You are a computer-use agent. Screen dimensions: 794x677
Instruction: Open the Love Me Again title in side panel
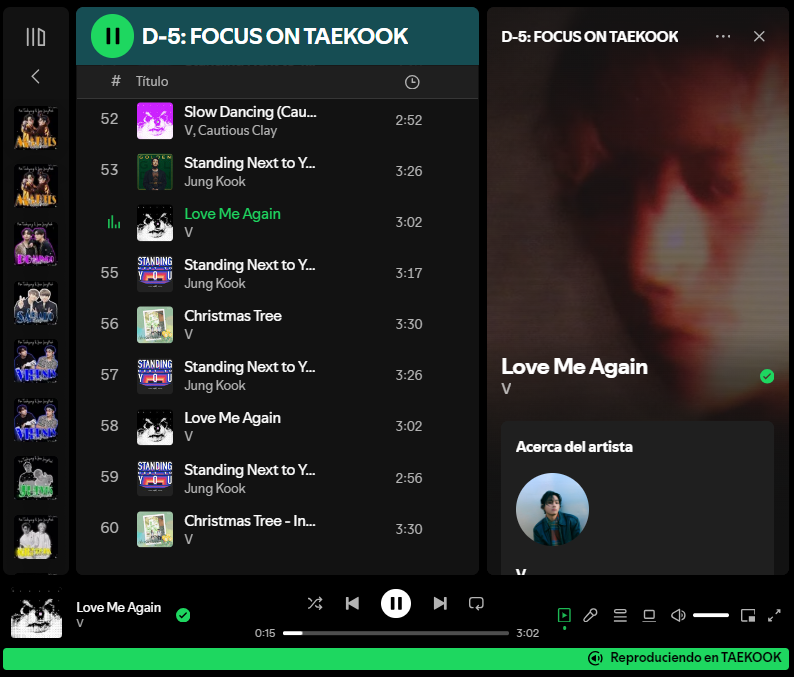(574, 367)
